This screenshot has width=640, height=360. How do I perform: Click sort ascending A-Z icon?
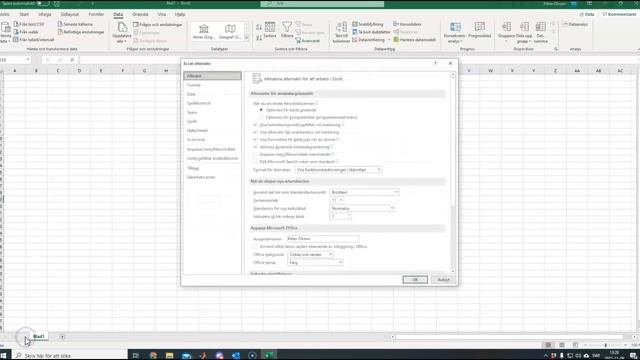pyautogui.click(x=259, y=27)
